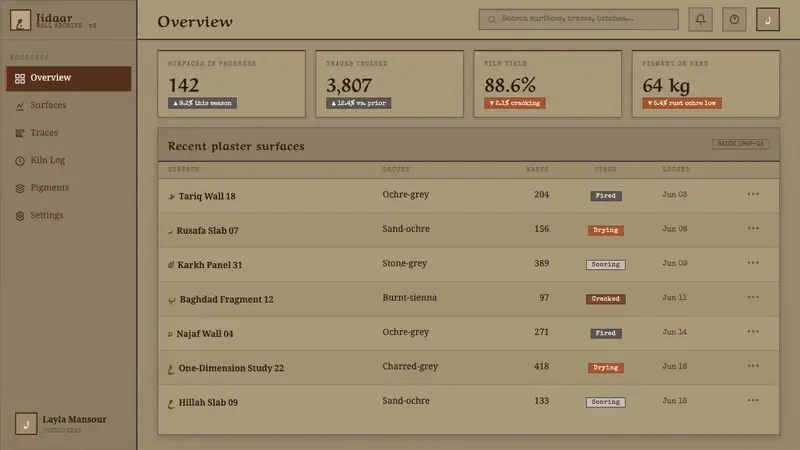Open the notifications bell

[700, 19]
